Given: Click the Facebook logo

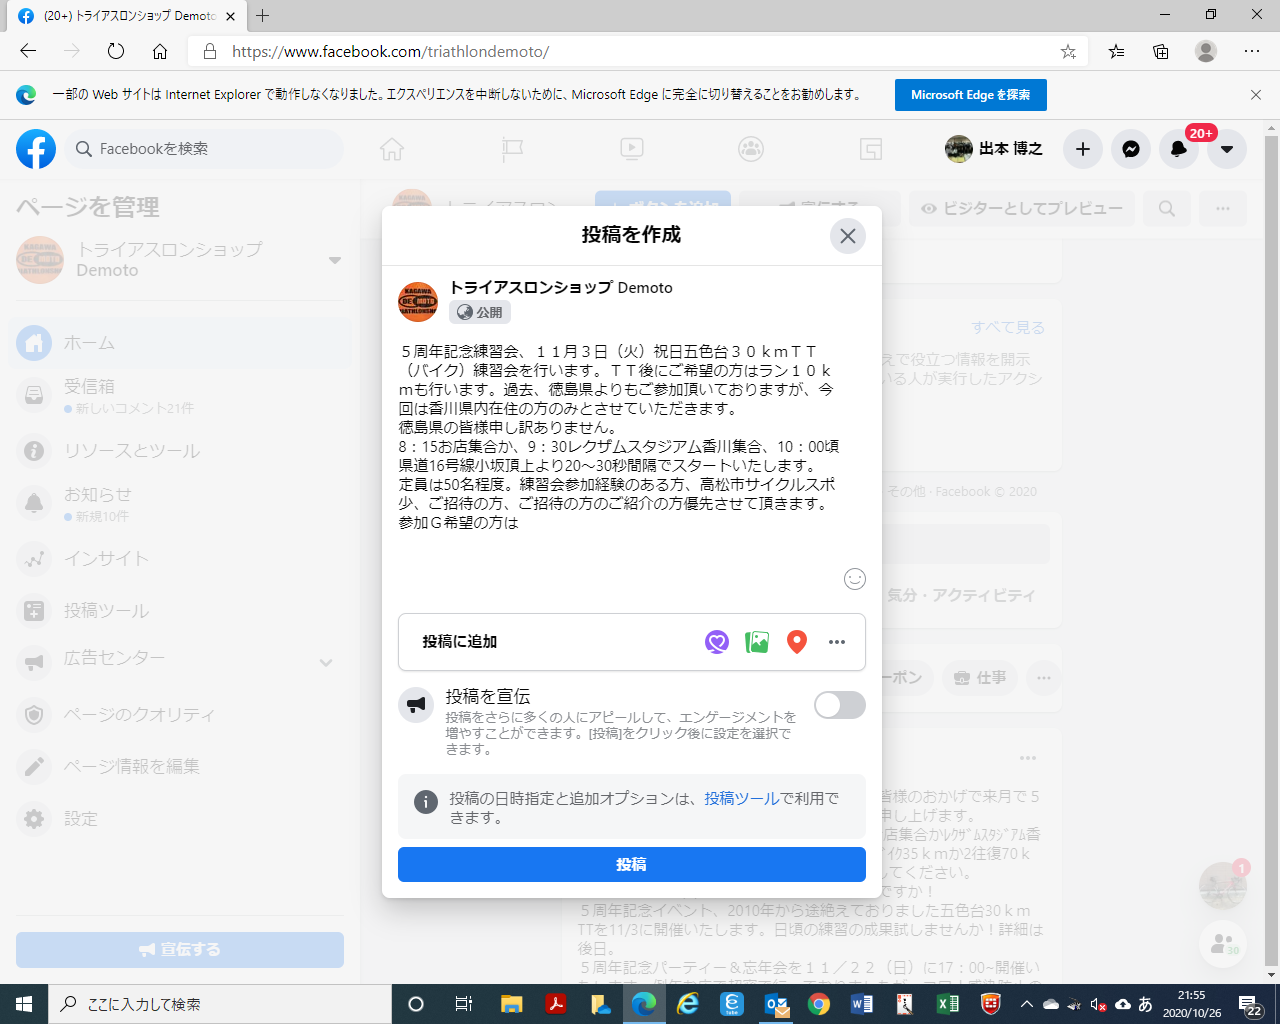Looking at the screenshot, I should point(36,149).
